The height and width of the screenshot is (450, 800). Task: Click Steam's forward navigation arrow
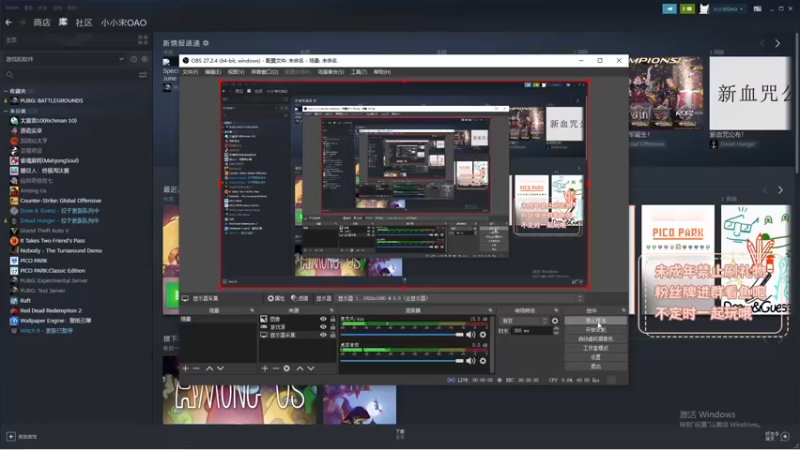click(22, 22)
